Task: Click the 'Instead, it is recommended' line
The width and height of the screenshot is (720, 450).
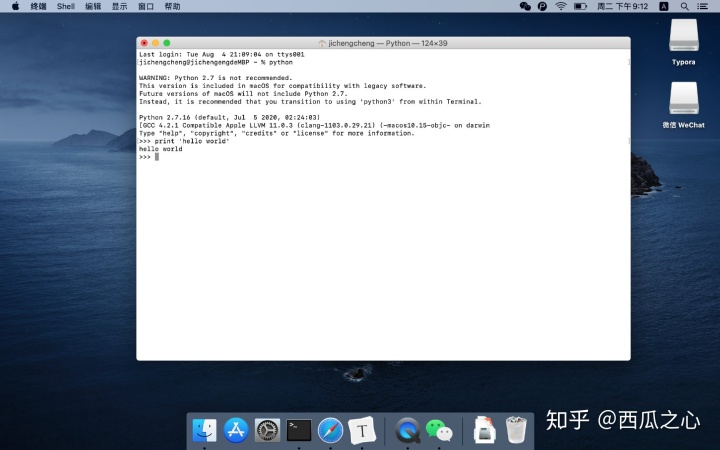Action: coord(310,101)
